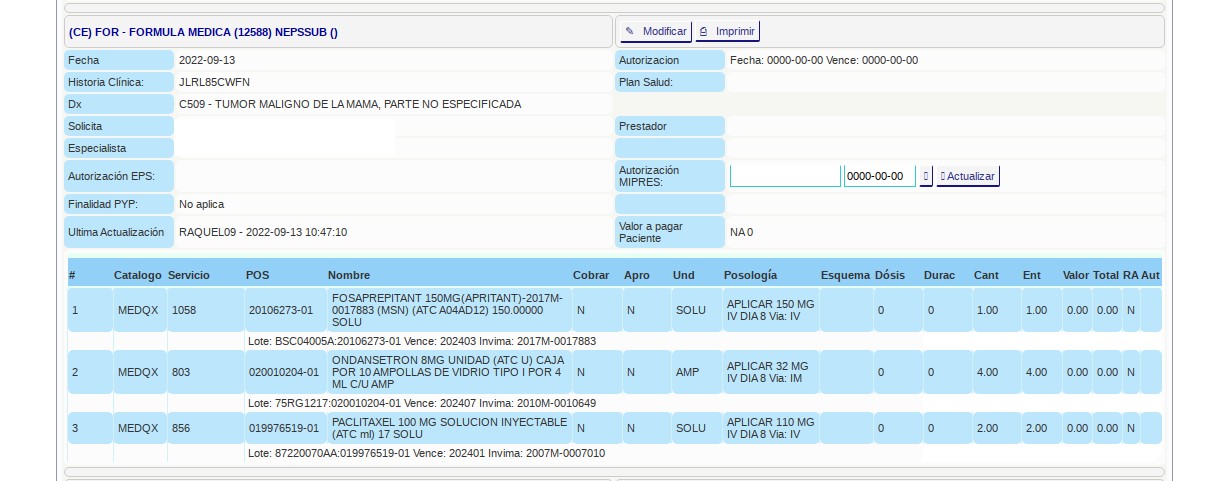Screen dimensions: 1228x481
Task: Click posology cell APLICAR 110 MG
Action: (770, 428)
